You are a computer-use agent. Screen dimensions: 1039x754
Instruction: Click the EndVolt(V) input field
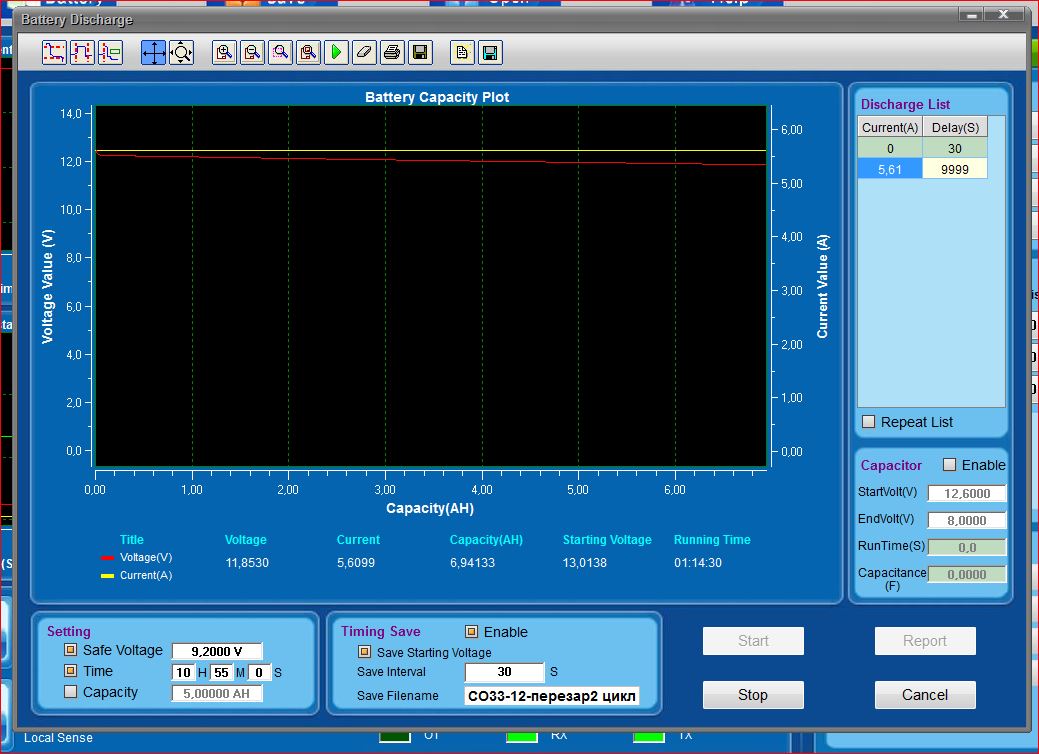(966, 520)
